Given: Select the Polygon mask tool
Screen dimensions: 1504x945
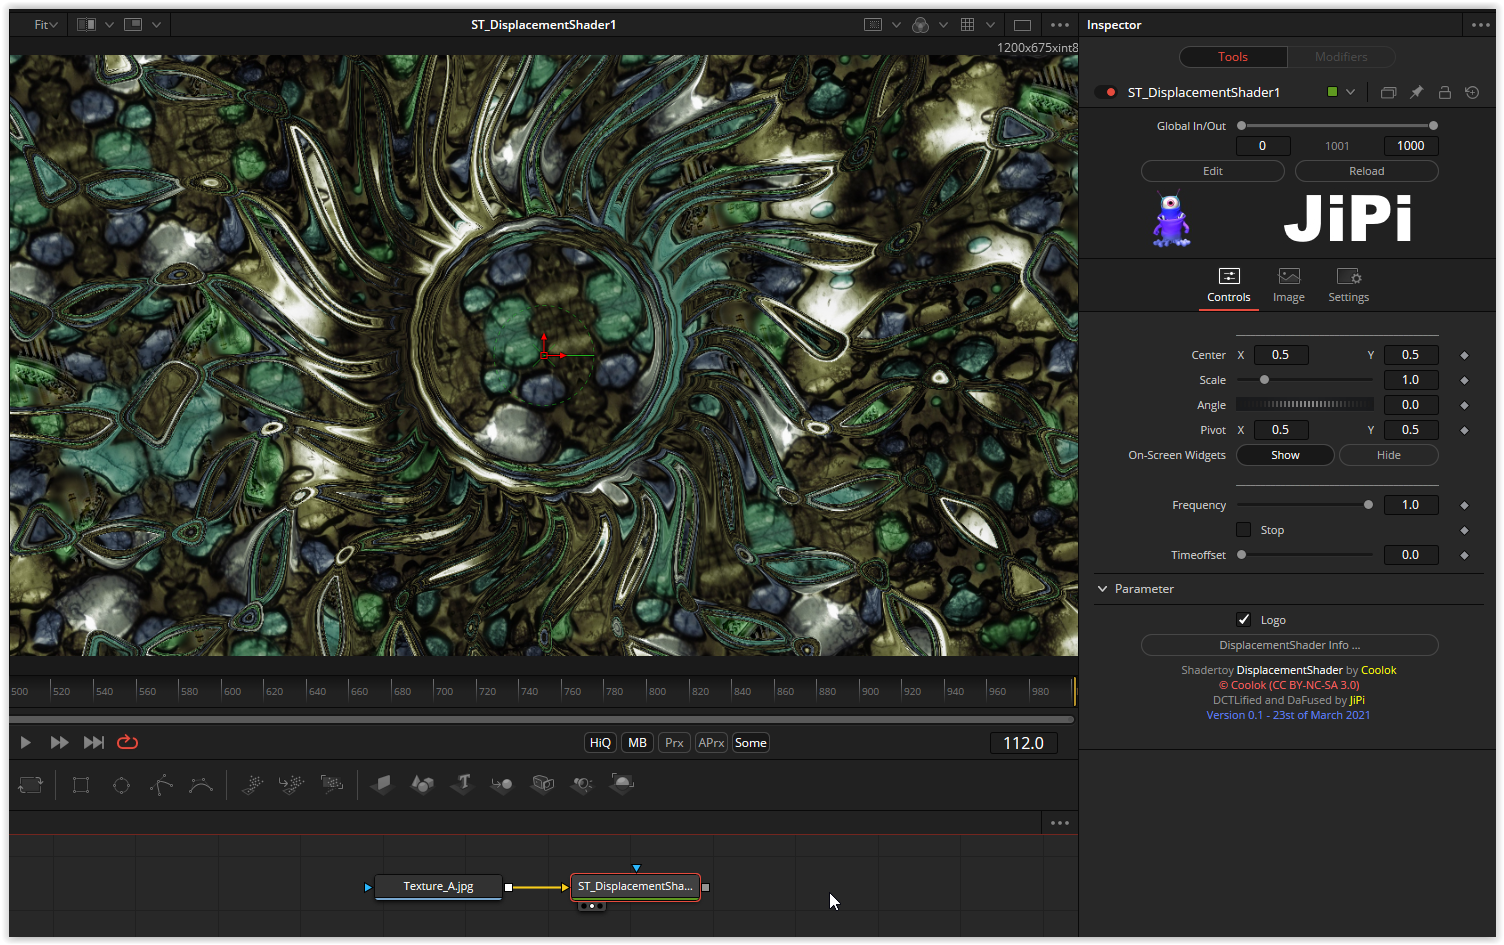Looking at the screenshot, I should pyautogui.click(x=161, y=785).
